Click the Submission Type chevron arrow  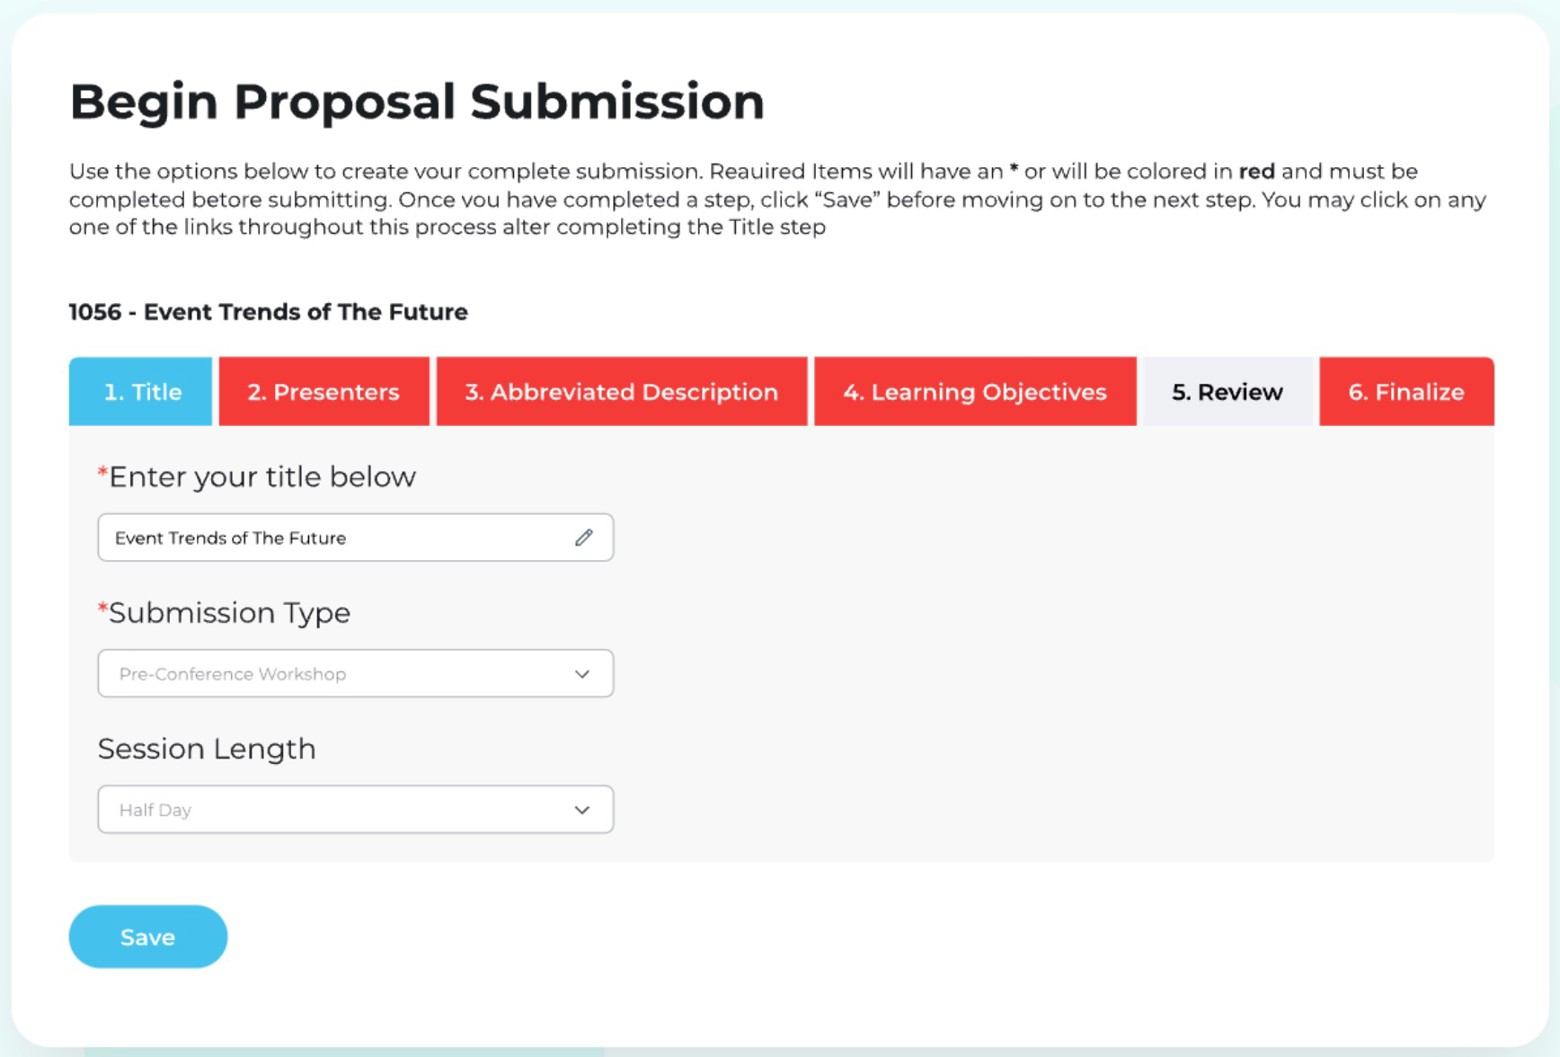tap(582, 674)
